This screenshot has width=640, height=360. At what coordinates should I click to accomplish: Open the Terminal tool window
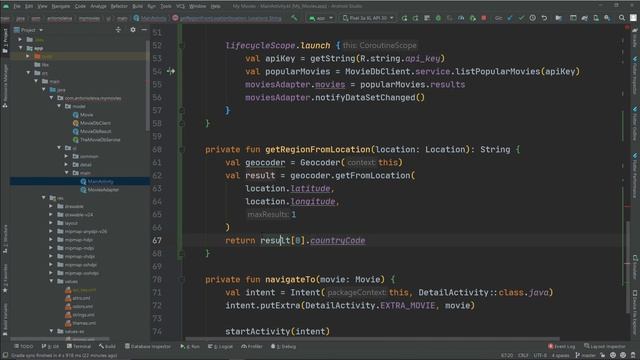pos(79,346)
